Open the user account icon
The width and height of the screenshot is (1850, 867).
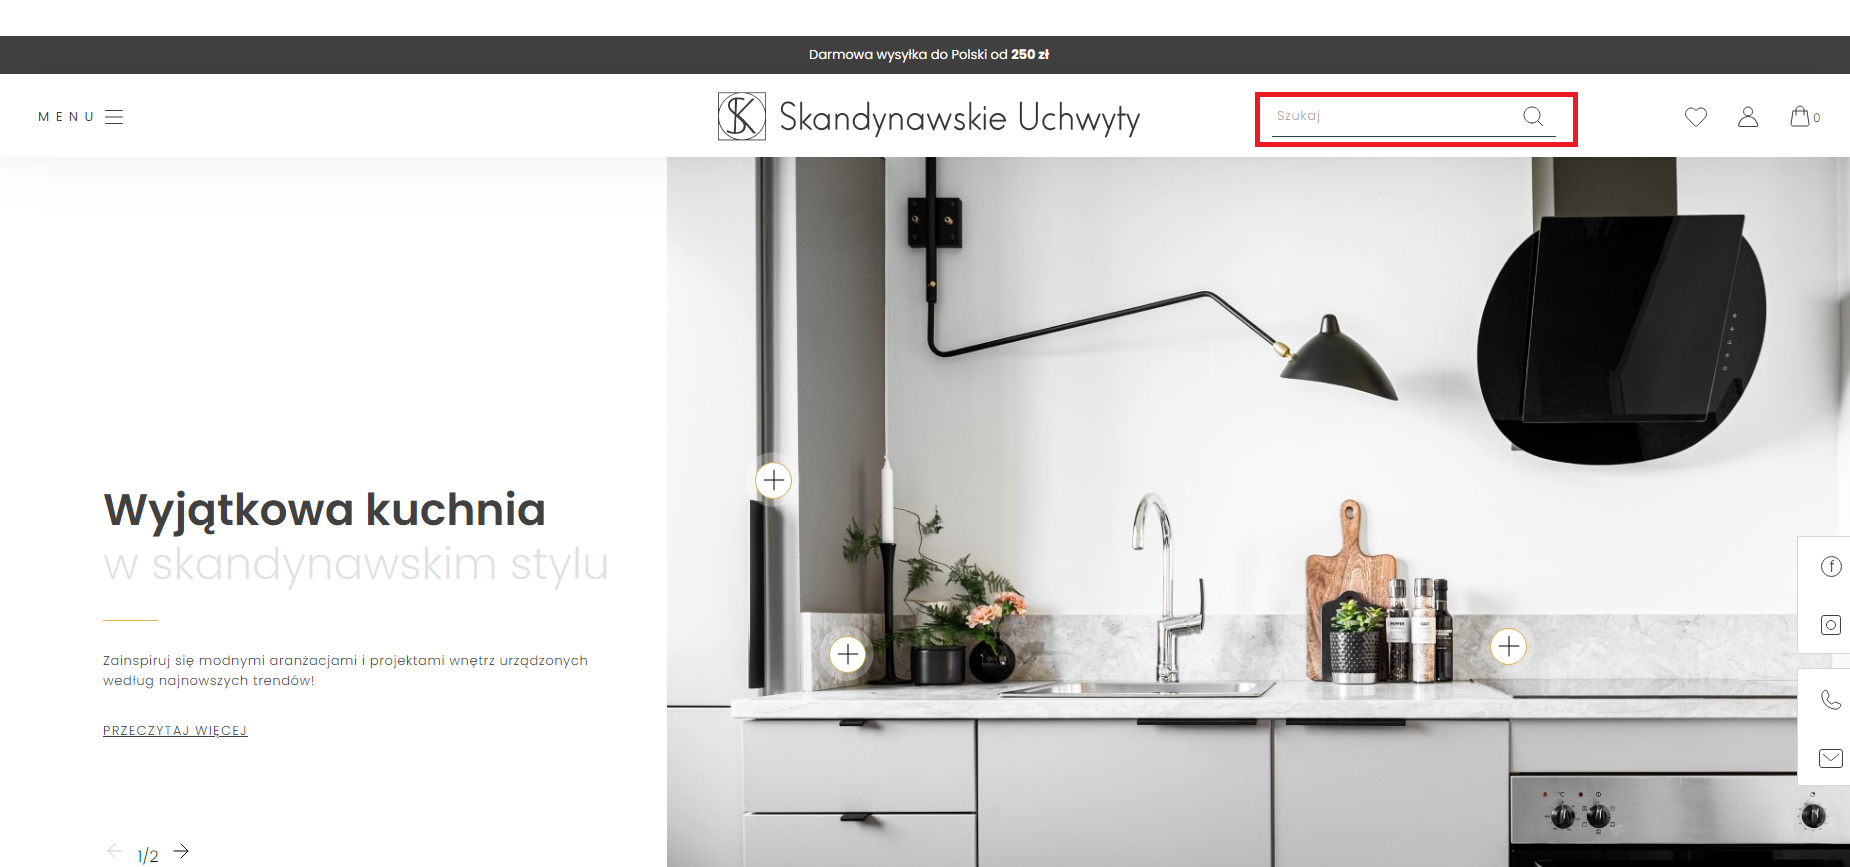pos(1748,117)
